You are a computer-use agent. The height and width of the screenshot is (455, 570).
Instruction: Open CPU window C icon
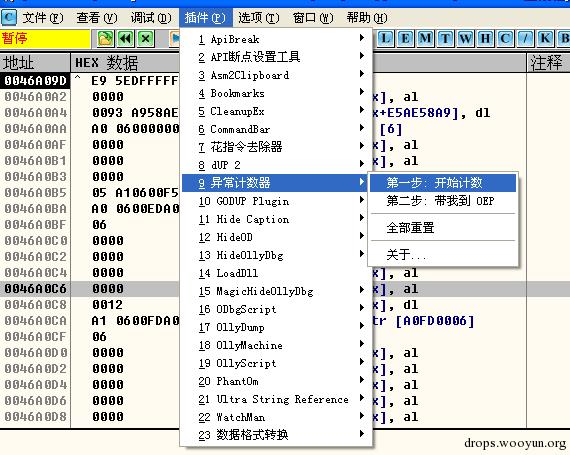click(505, 38)
